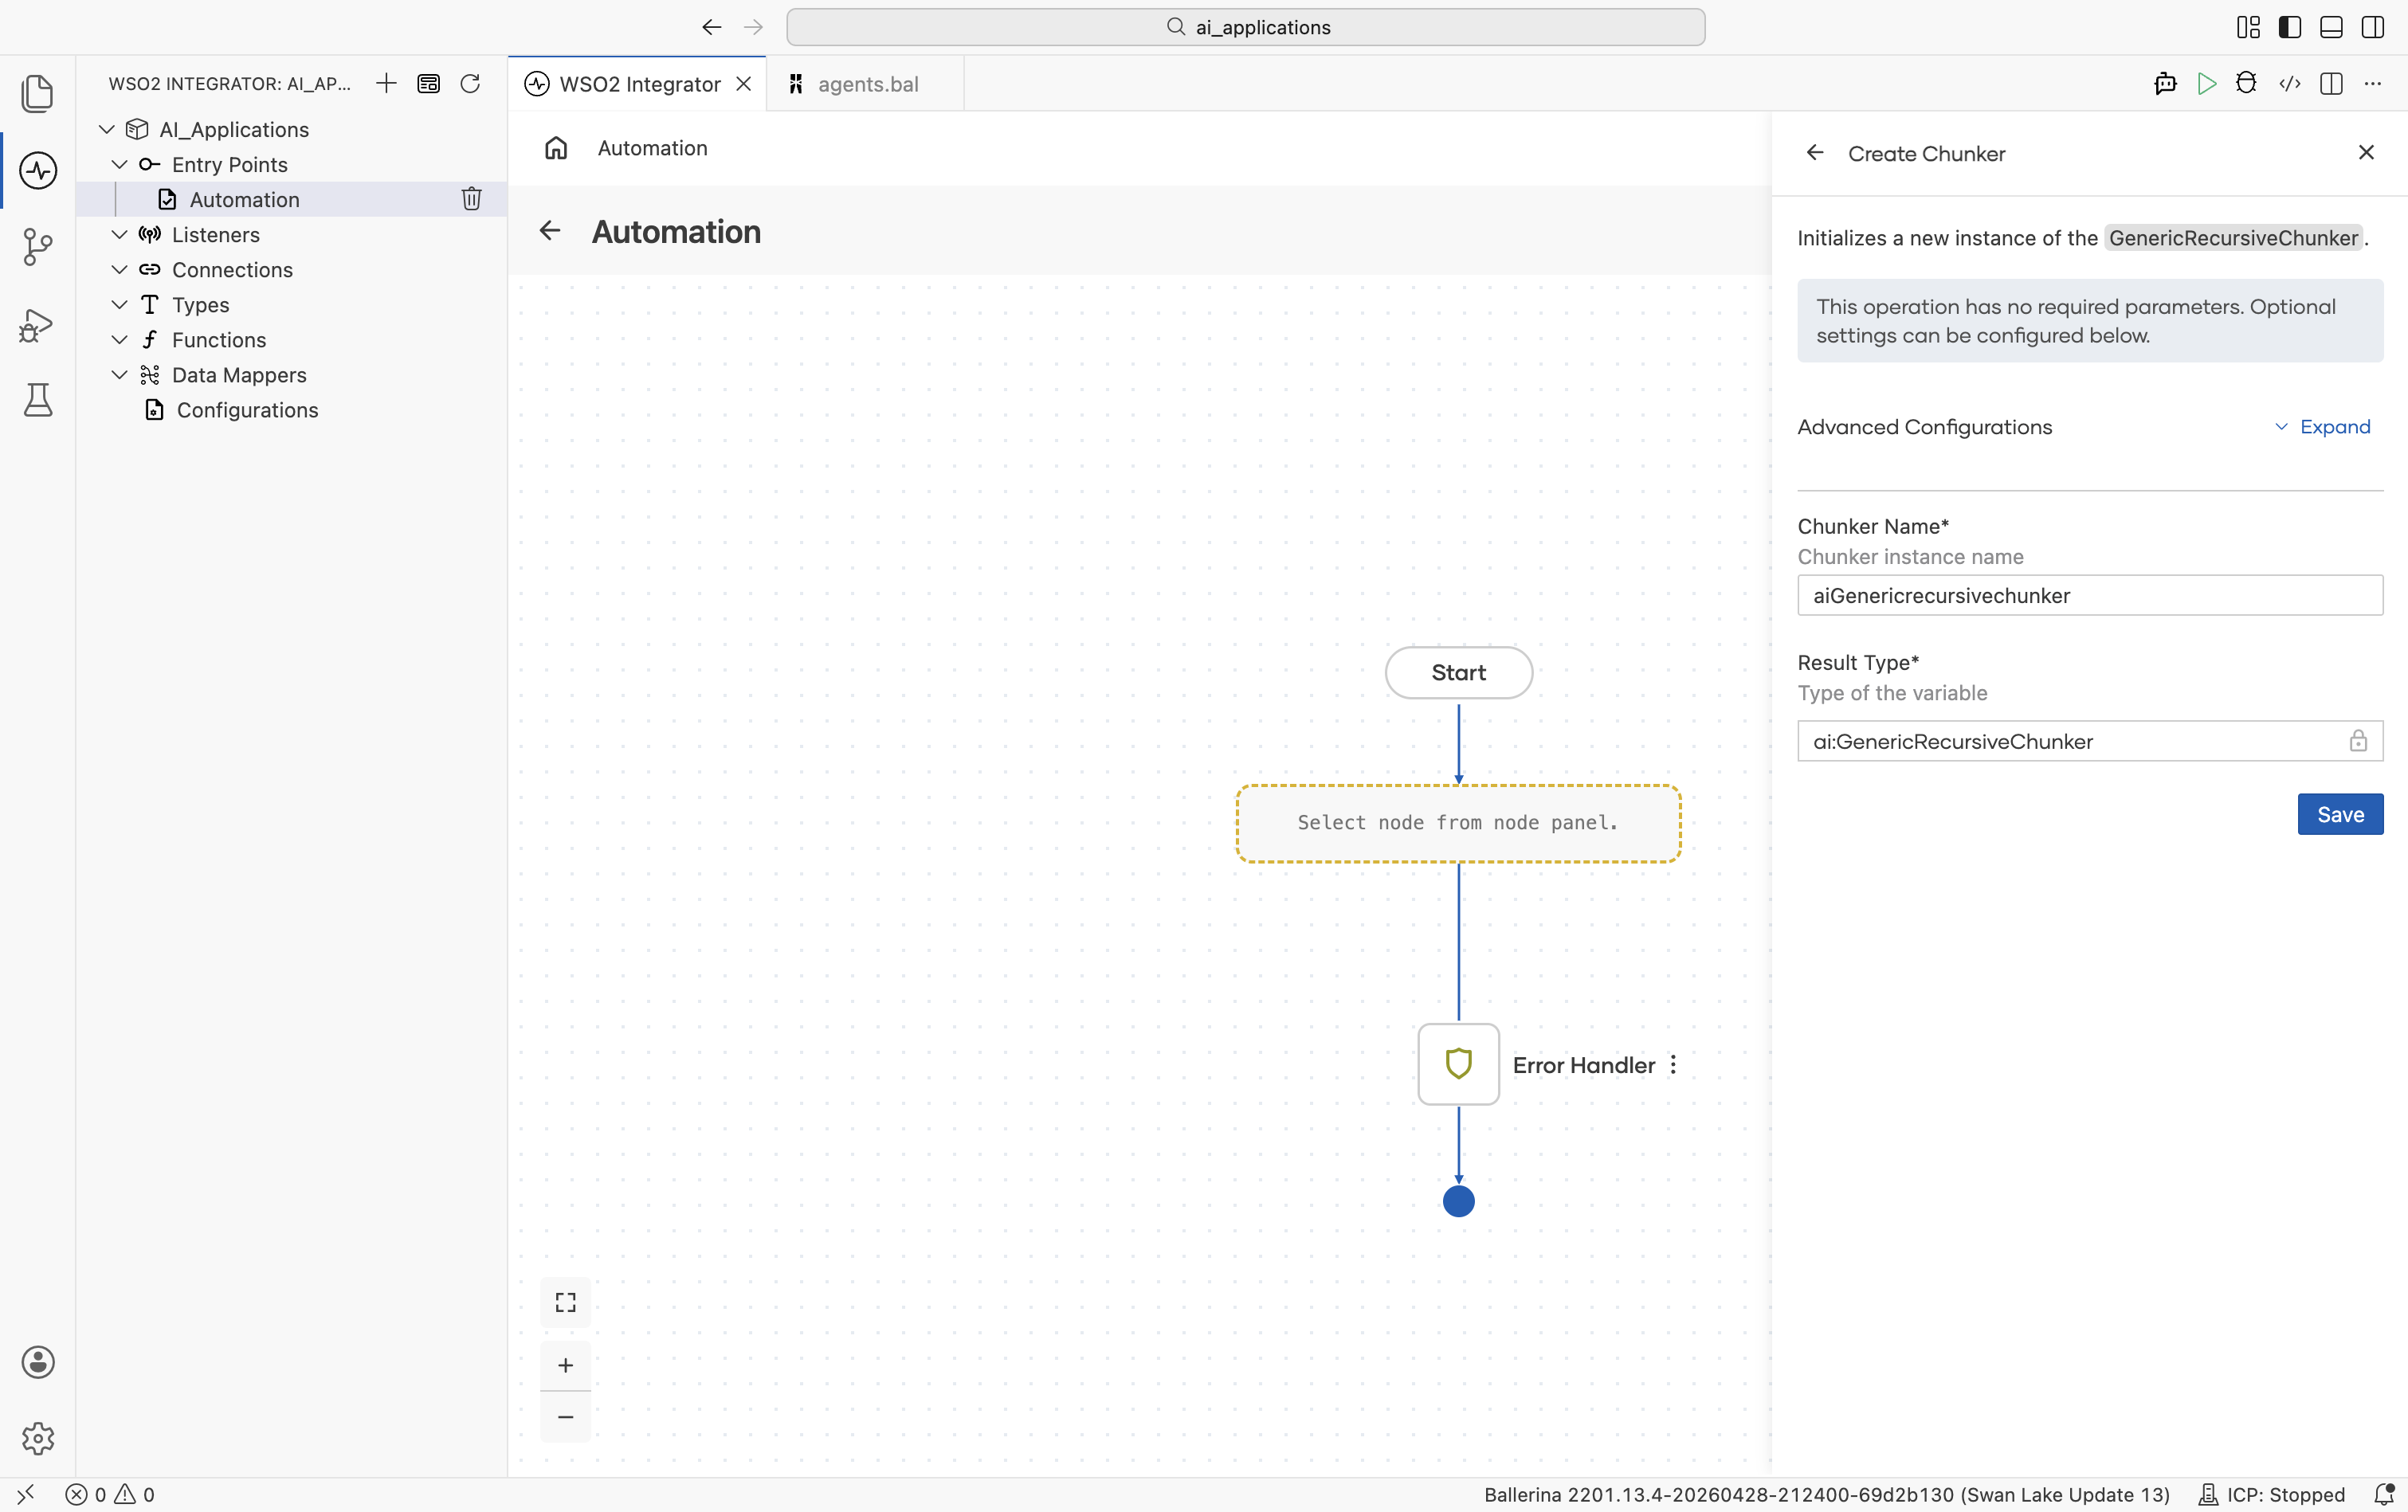
Task: Go to the home icon in breadcrumb
Action: pyautogui.click(x=556, y=148)
